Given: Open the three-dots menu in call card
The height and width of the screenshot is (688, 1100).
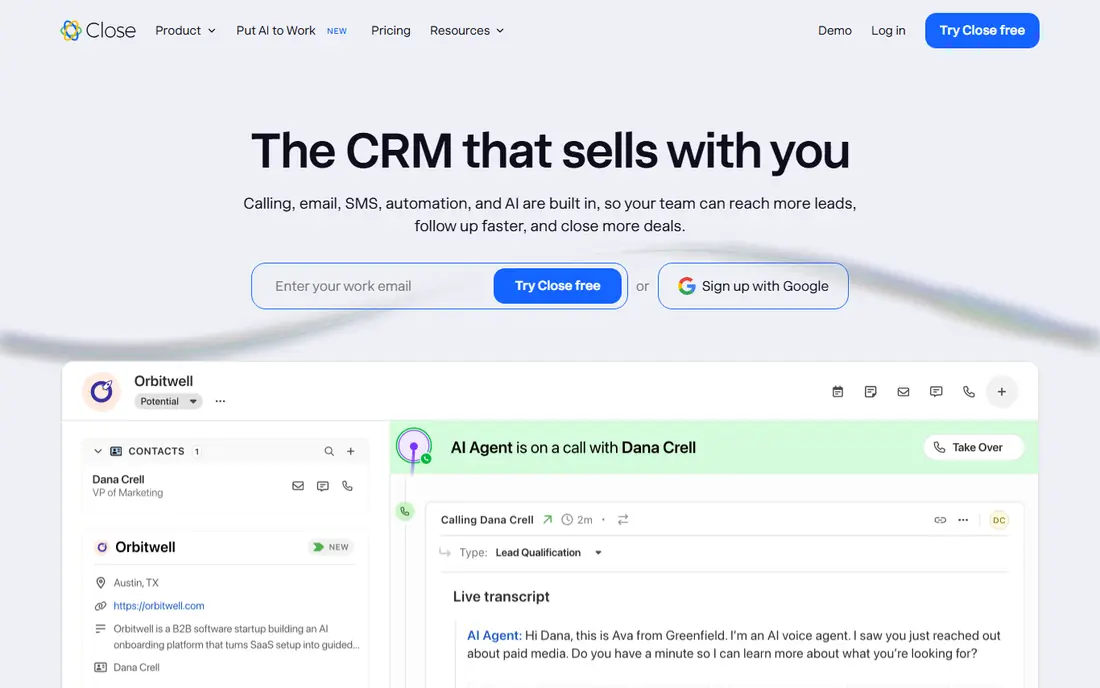Looking at the screenshot, I should [x=963, y=520].
